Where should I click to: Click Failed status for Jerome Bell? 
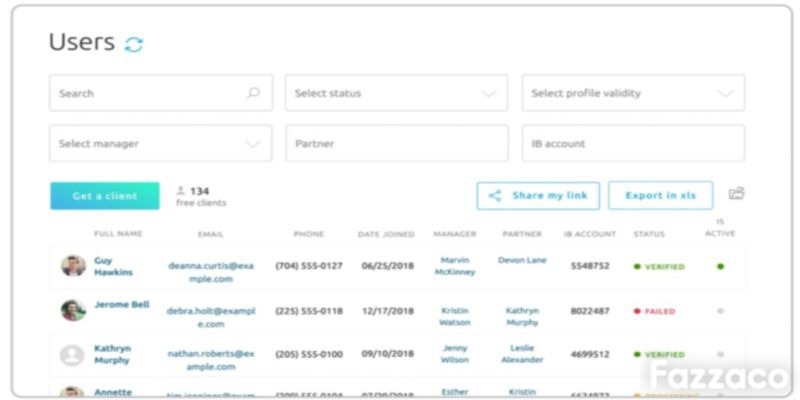tap(655, 311)
